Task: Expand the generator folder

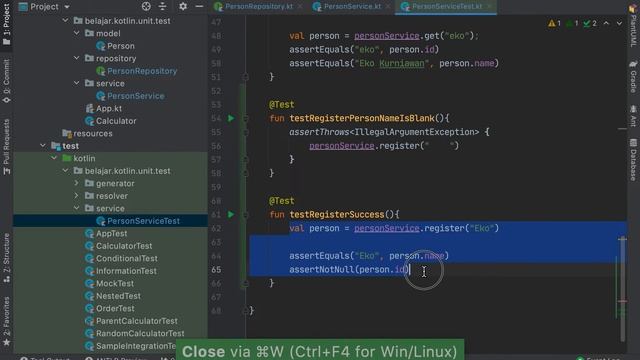Action: pyautogui.click(x=77, y=183)
